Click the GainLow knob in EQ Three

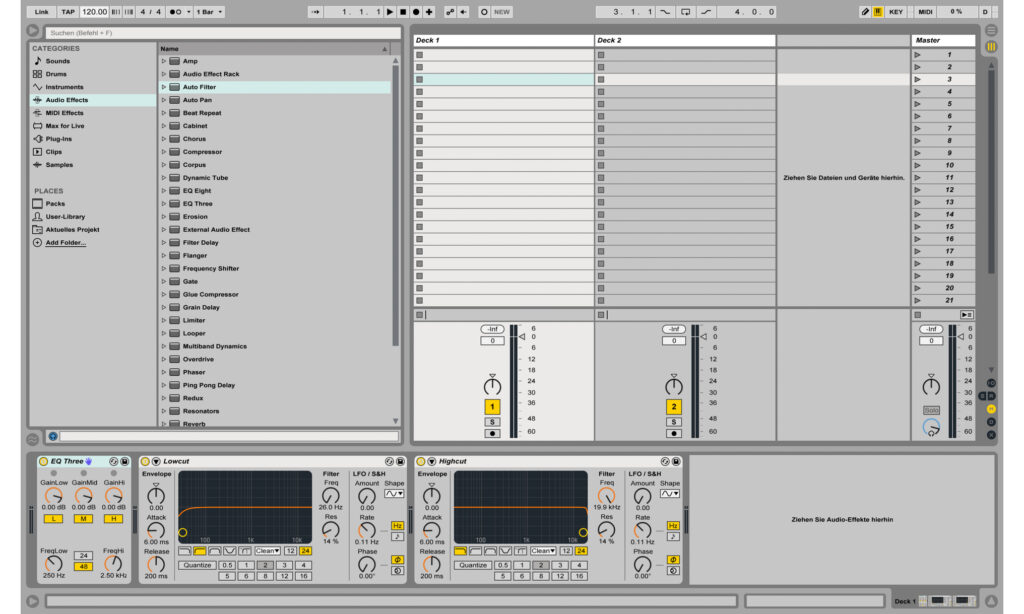point(54,495)
